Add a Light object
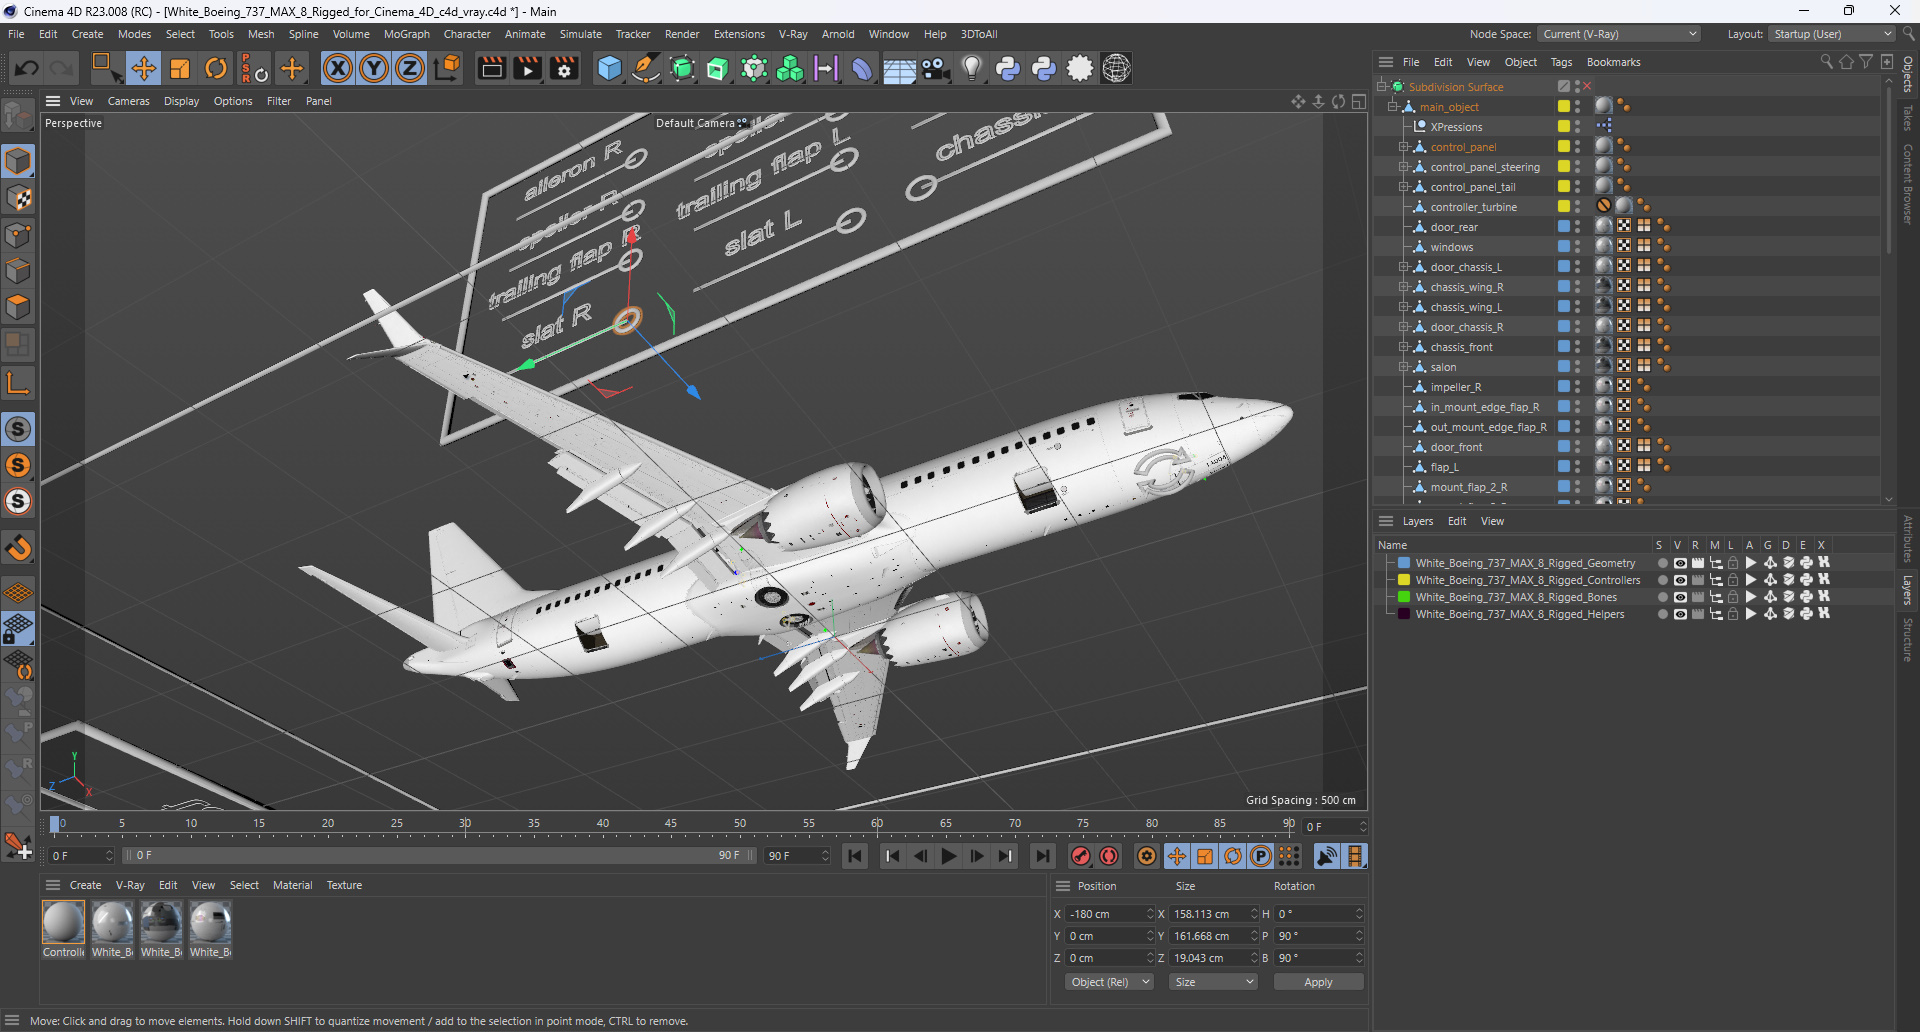Image resolution: width=1920 pixels, height=1032 pixels. pos(971,68)
